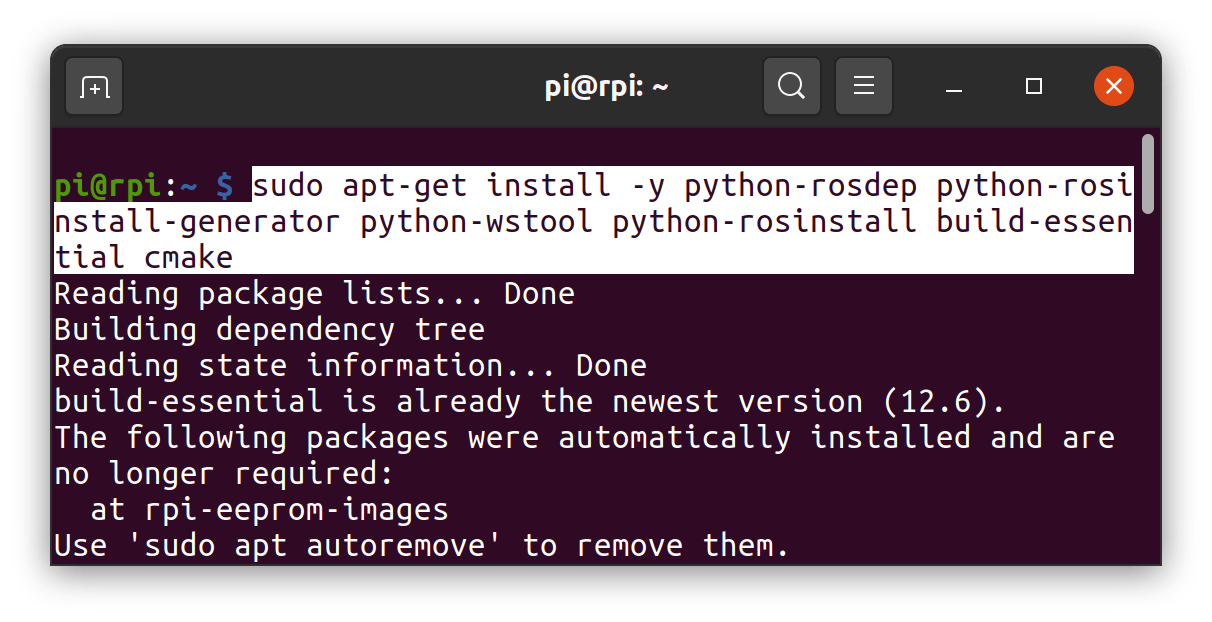Open the hamburger menu

(x=863, y=87)
